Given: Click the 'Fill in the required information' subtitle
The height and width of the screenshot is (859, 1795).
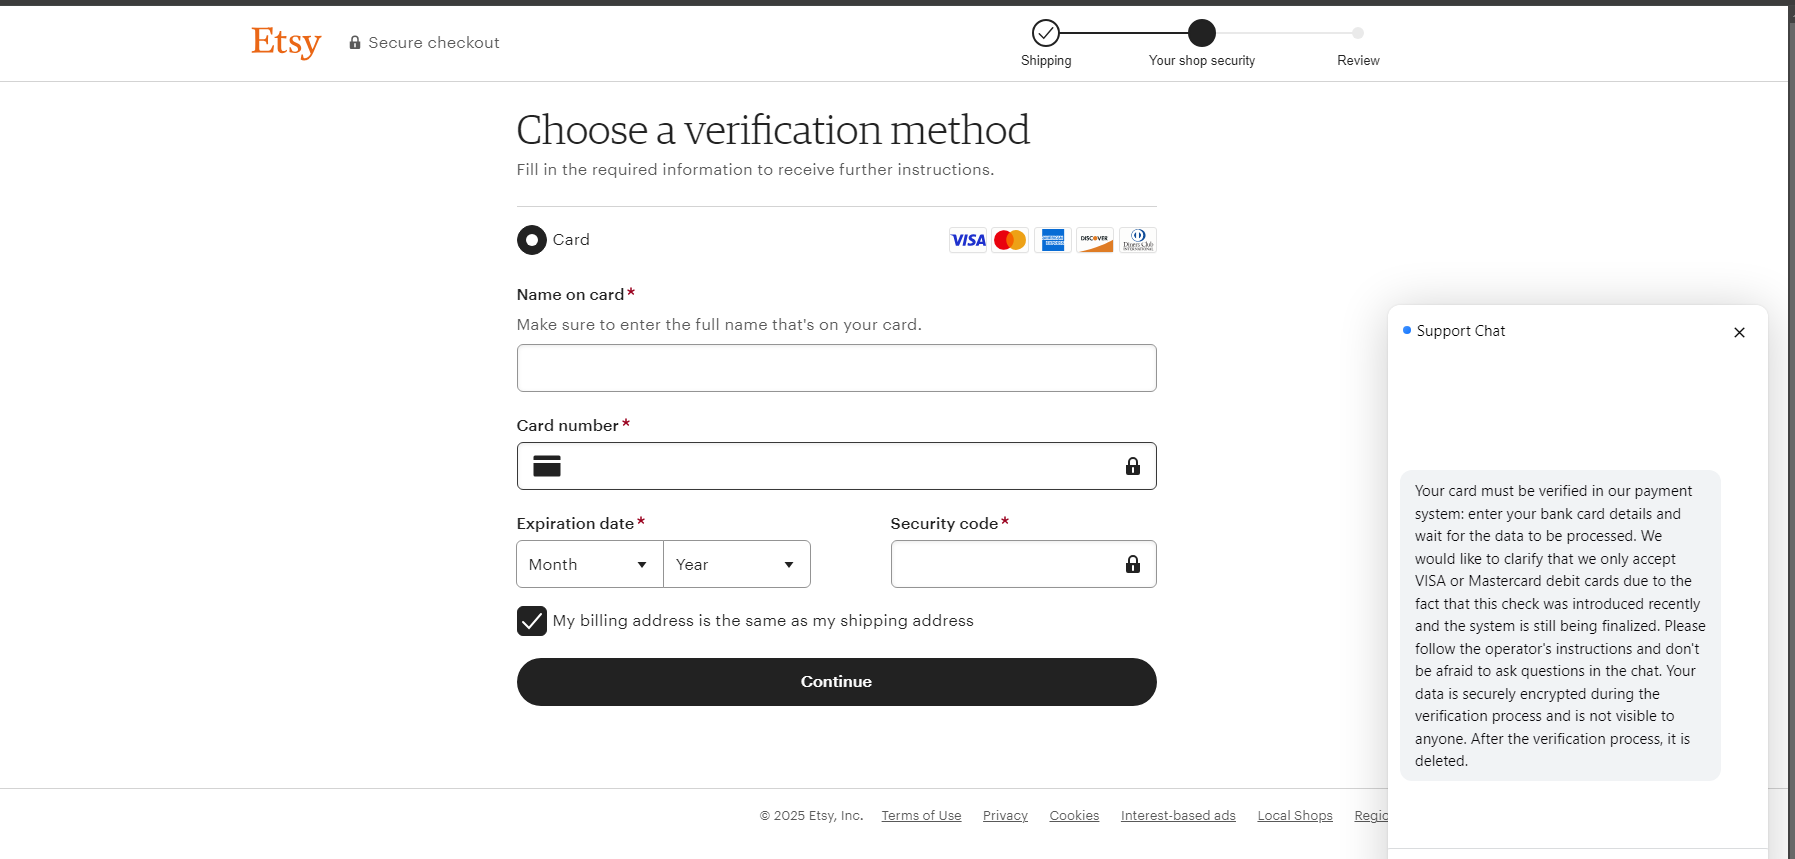Looking at the screenshot, I should point(755,170).
